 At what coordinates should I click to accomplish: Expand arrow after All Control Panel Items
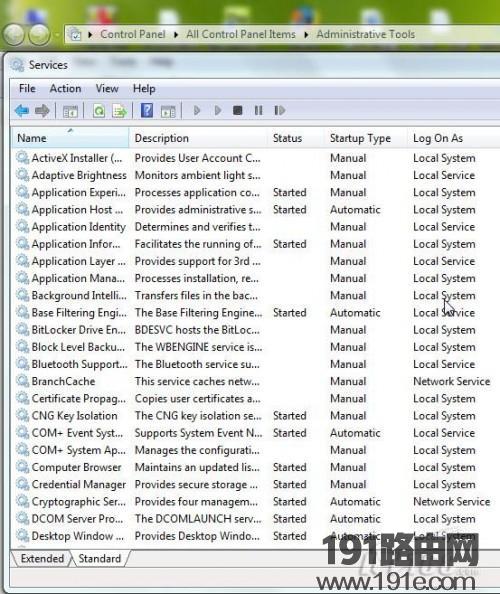pos(306,35)
